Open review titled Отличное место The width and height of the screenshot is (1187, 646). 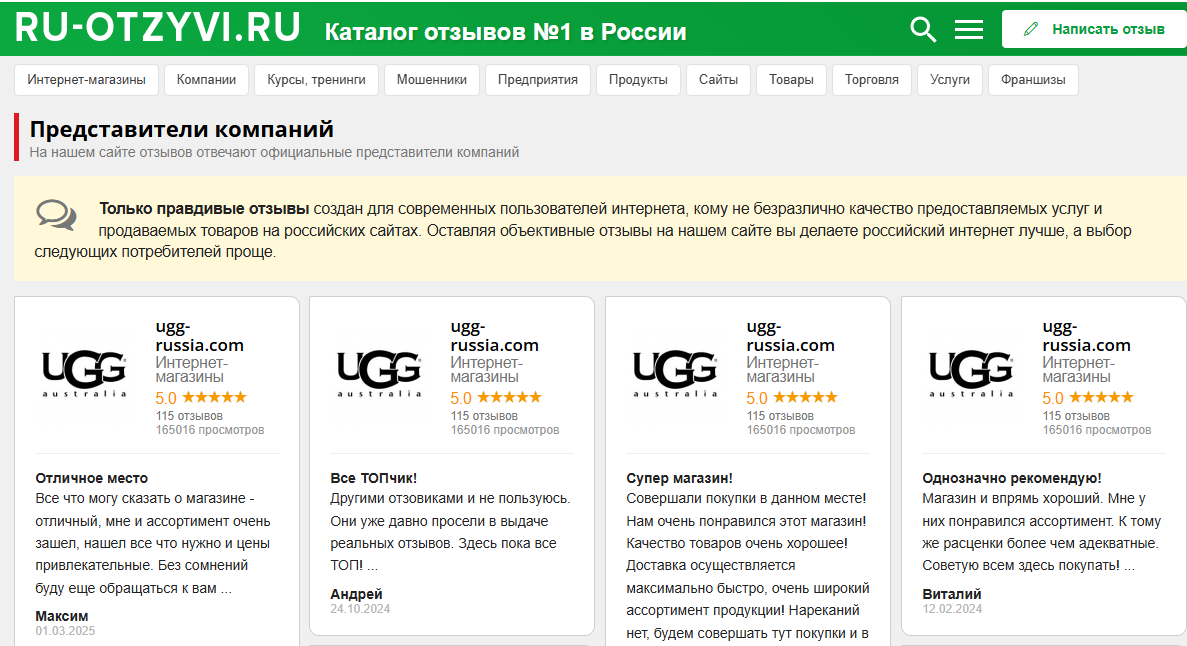point(92,478)
